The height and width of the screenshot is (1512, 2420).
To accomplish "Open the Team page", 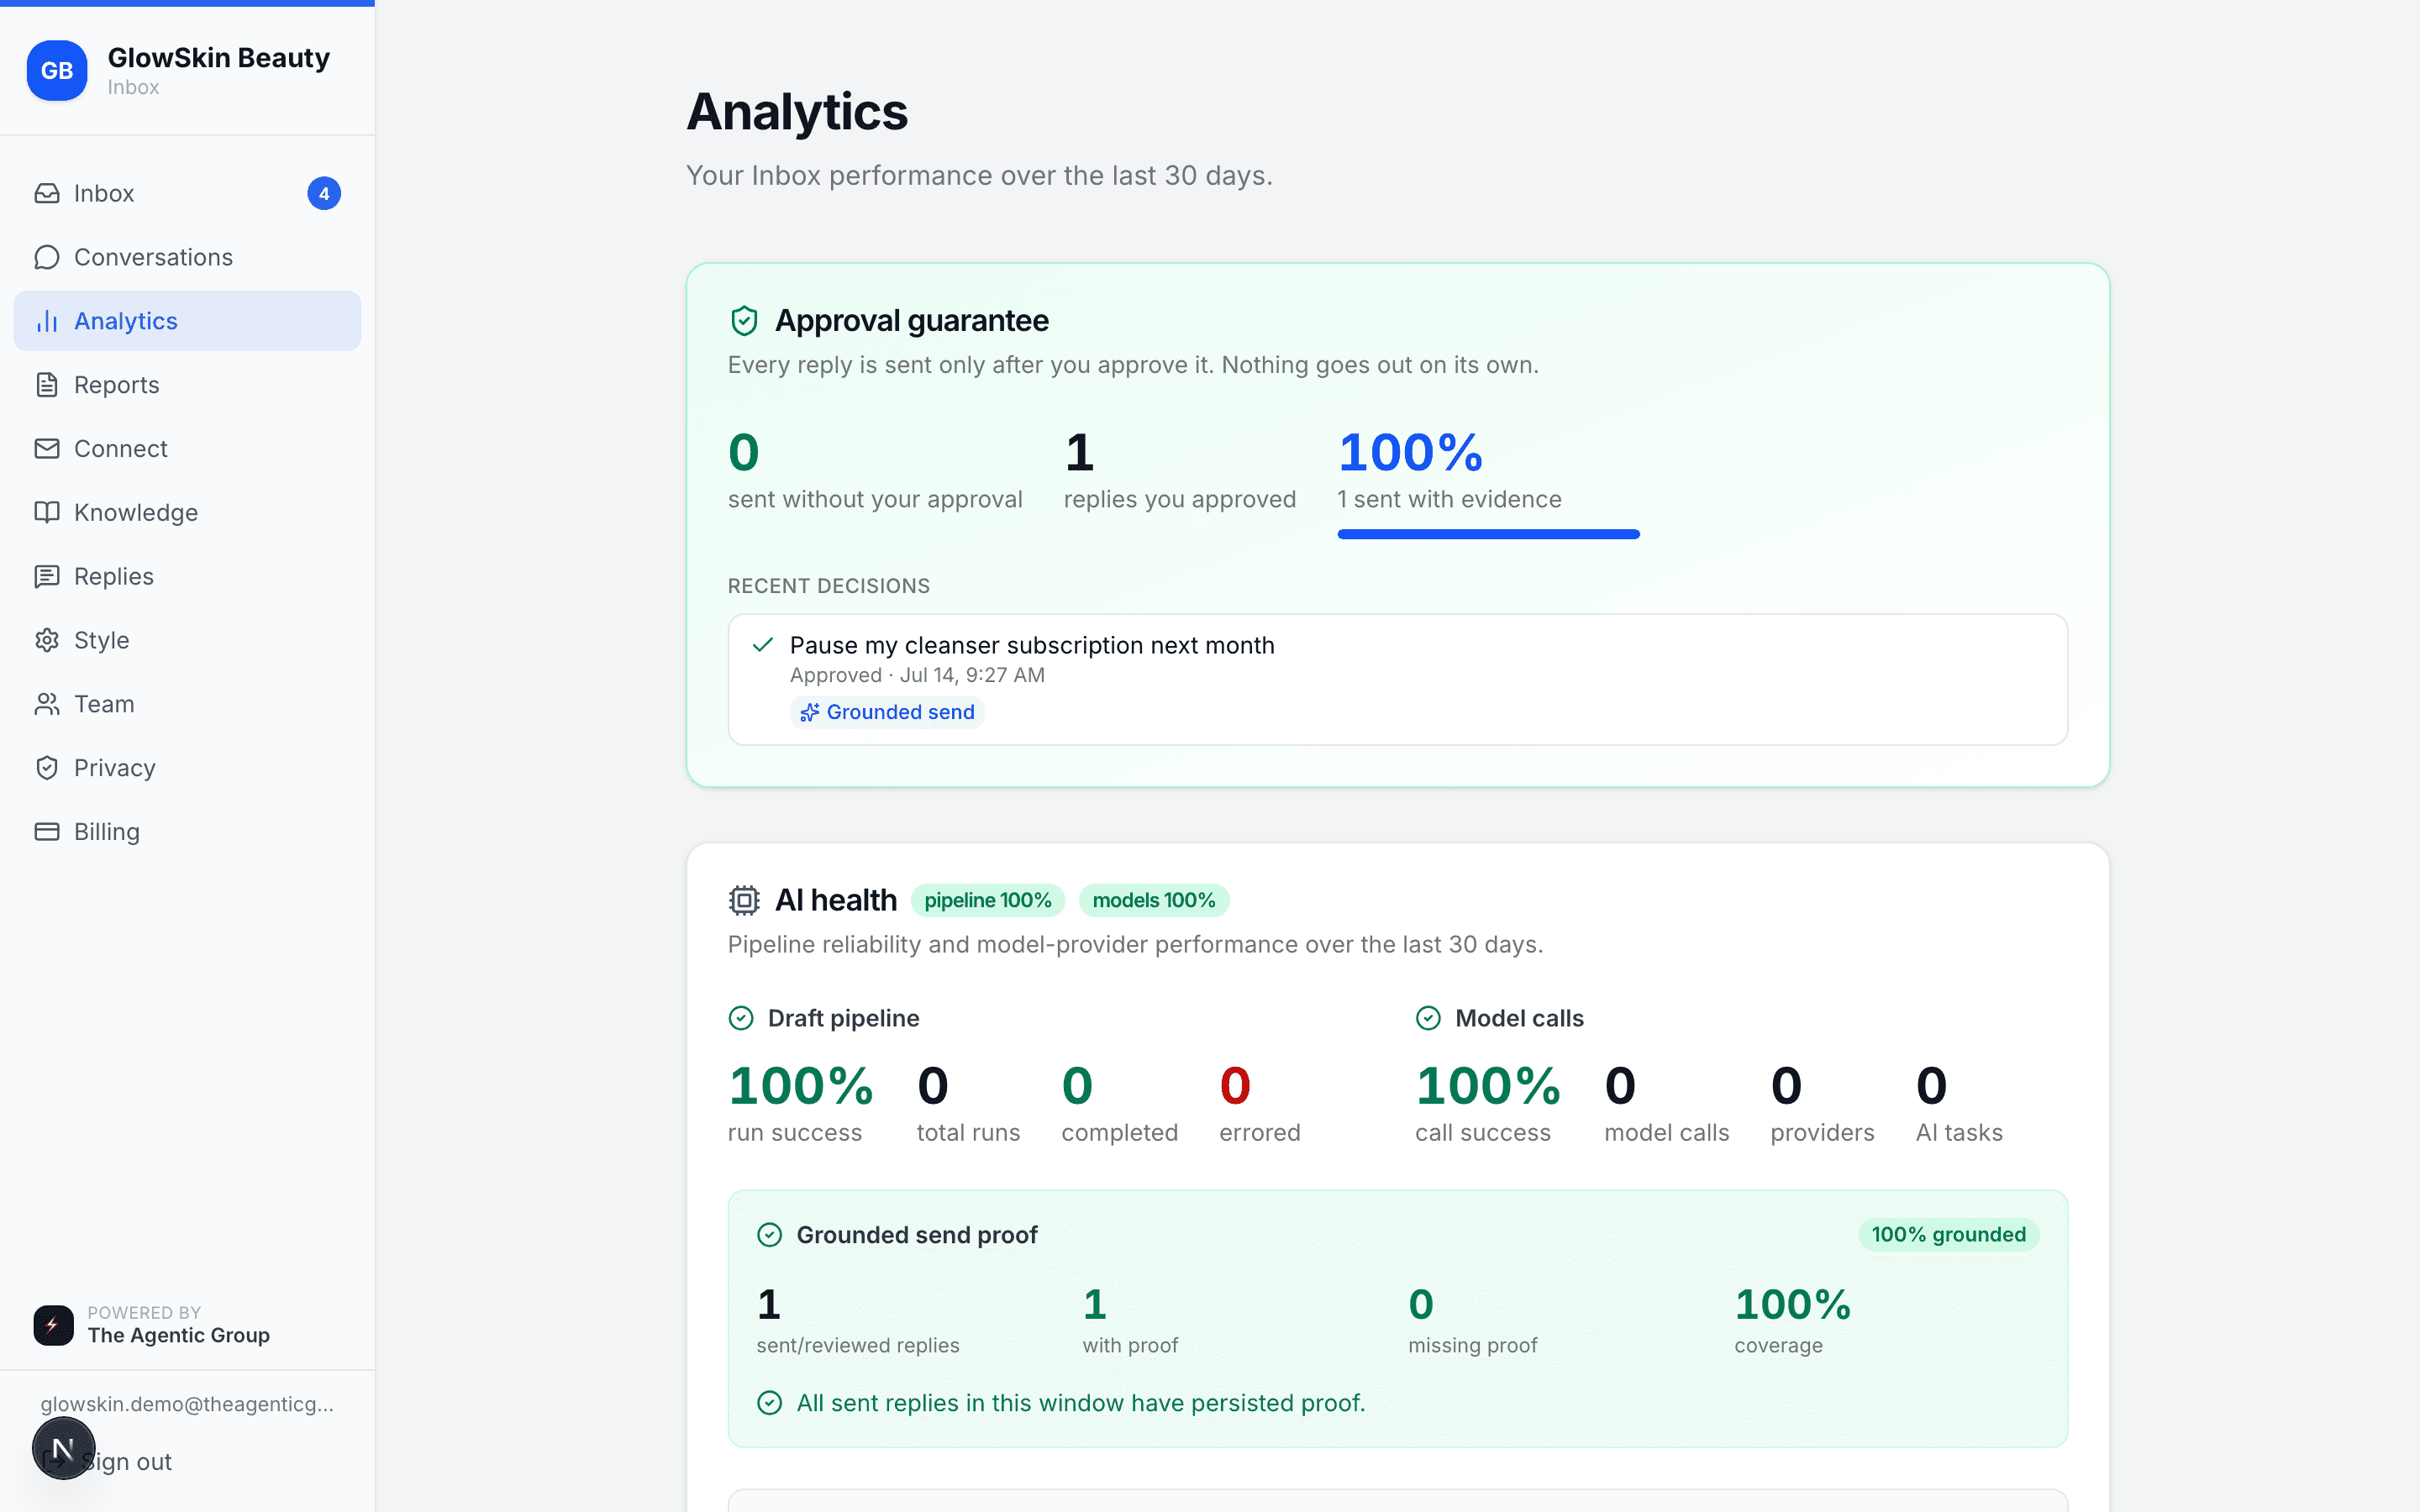I will 187,704.
